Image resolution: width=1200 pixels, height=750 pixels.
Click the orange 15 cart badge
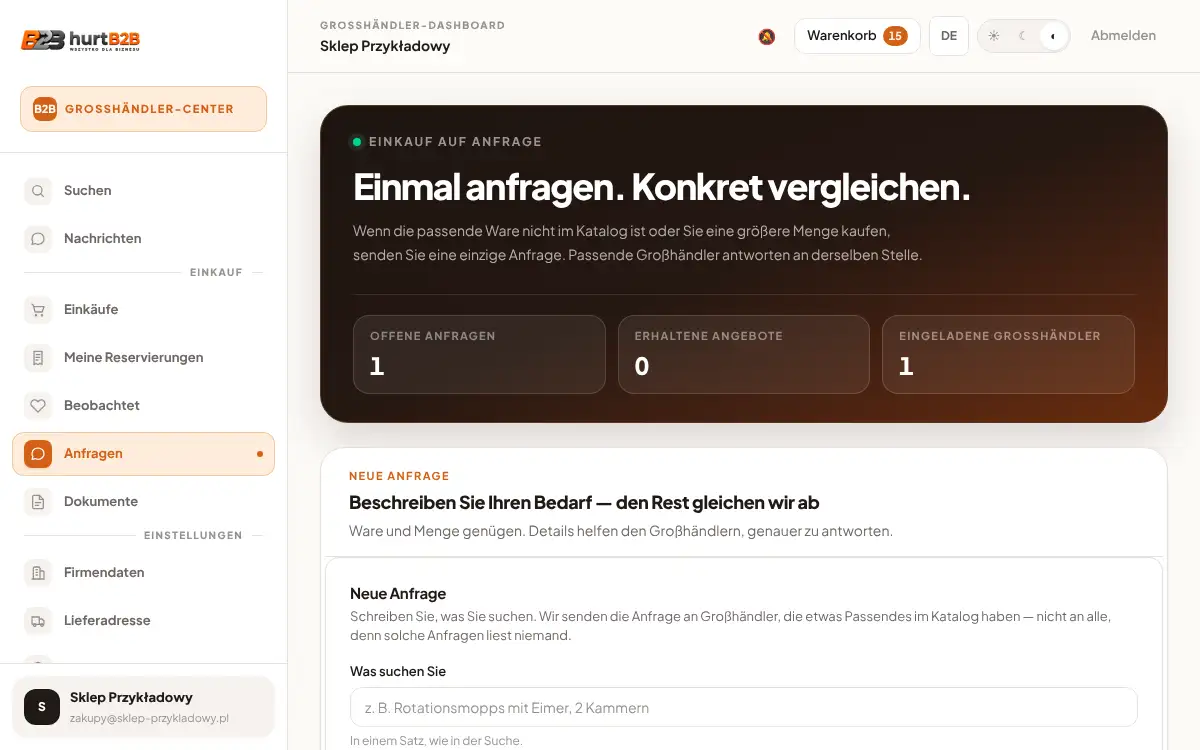(895, 36)
